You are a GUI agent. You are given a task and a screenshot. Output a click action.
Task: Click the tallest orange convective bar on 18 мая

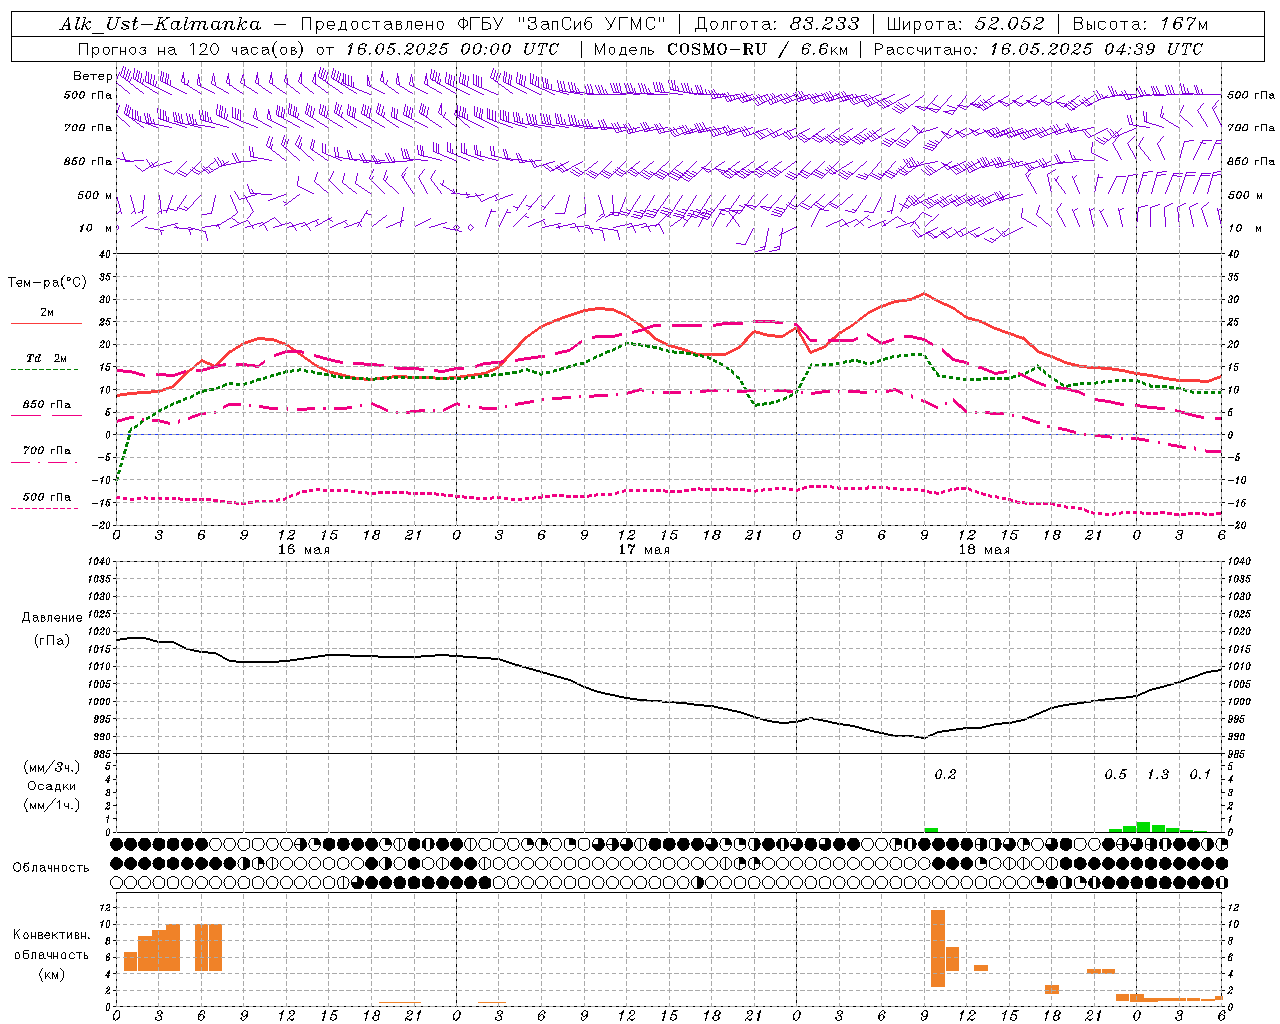938,948
